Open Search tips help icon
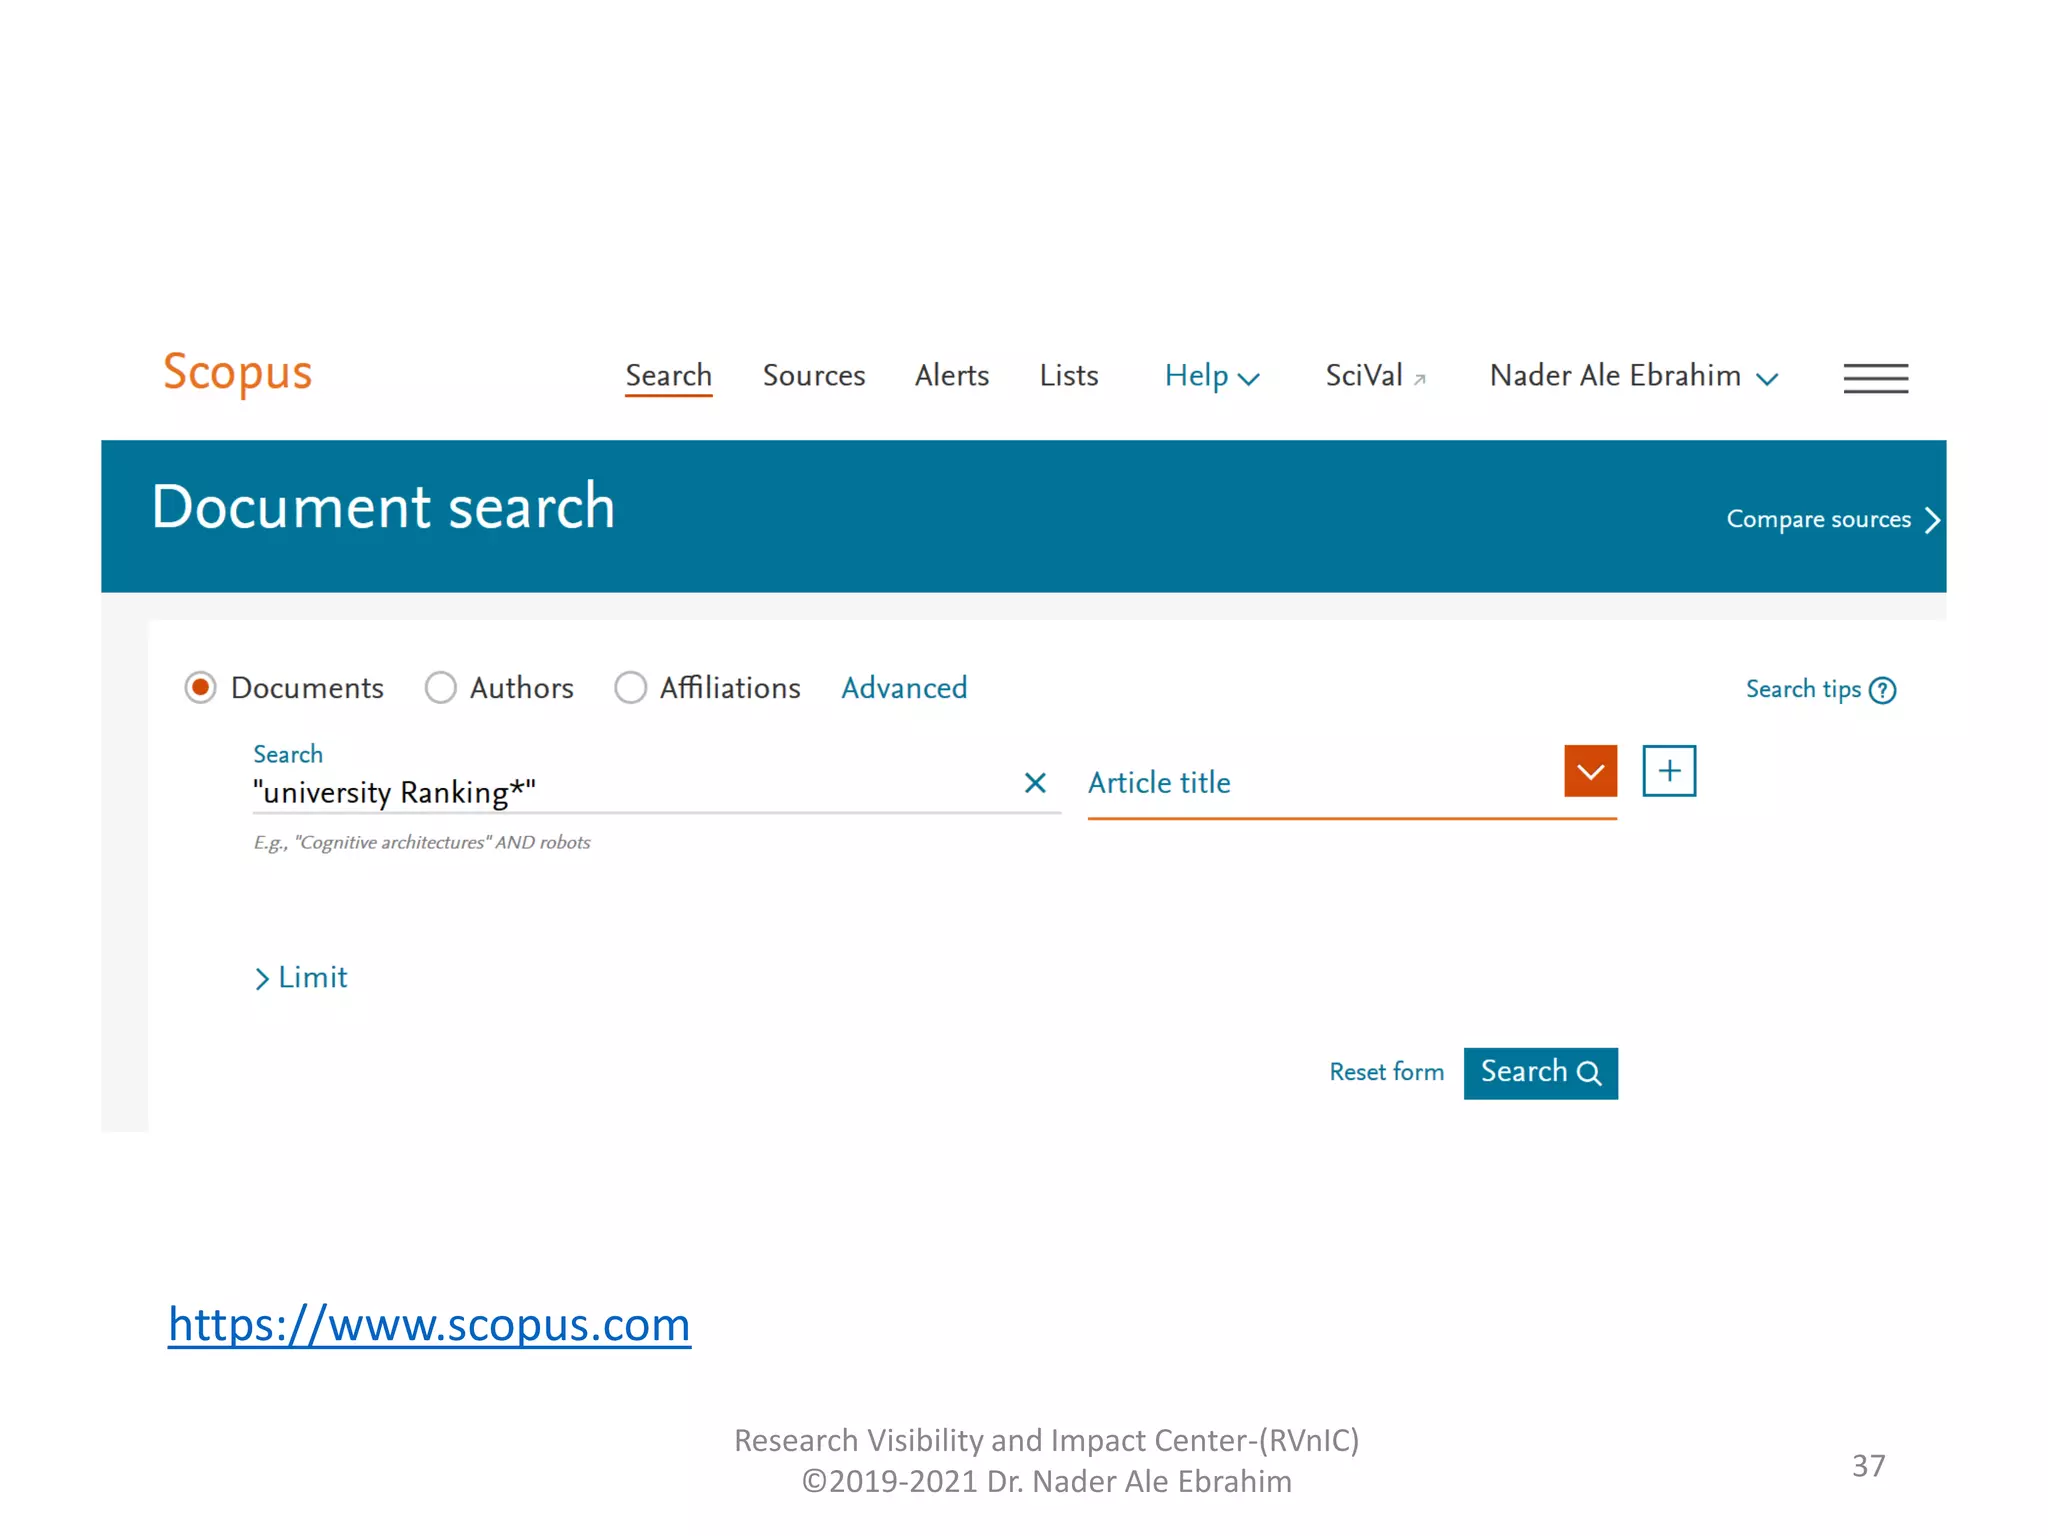Viewport: 2048px width, 1536px height. pyautogui.click(x=1882, y=690)
